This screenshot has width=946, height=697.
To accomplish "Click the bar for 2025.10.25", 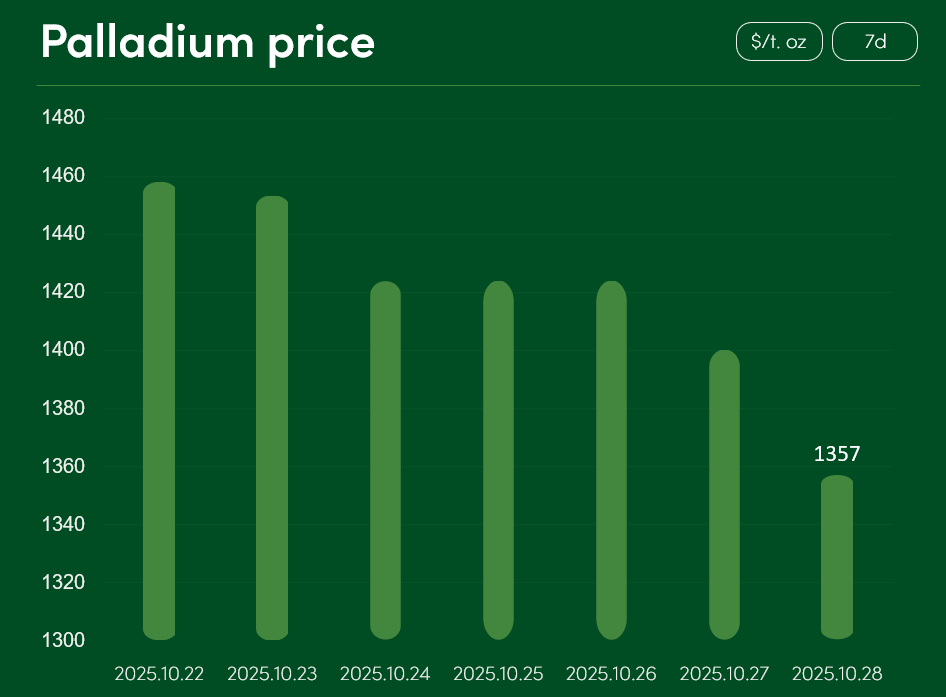I will [x=498, y=460].
